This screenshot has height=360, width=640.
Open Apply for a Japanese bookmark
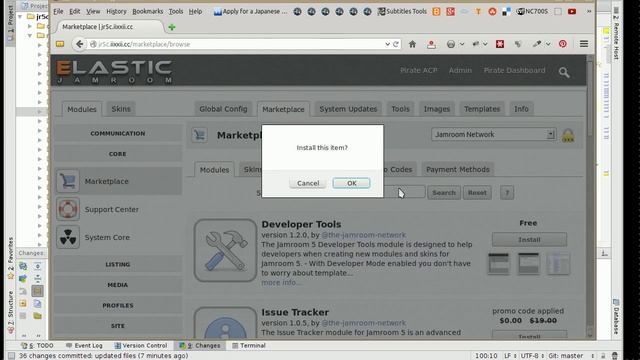coord(251,11)
